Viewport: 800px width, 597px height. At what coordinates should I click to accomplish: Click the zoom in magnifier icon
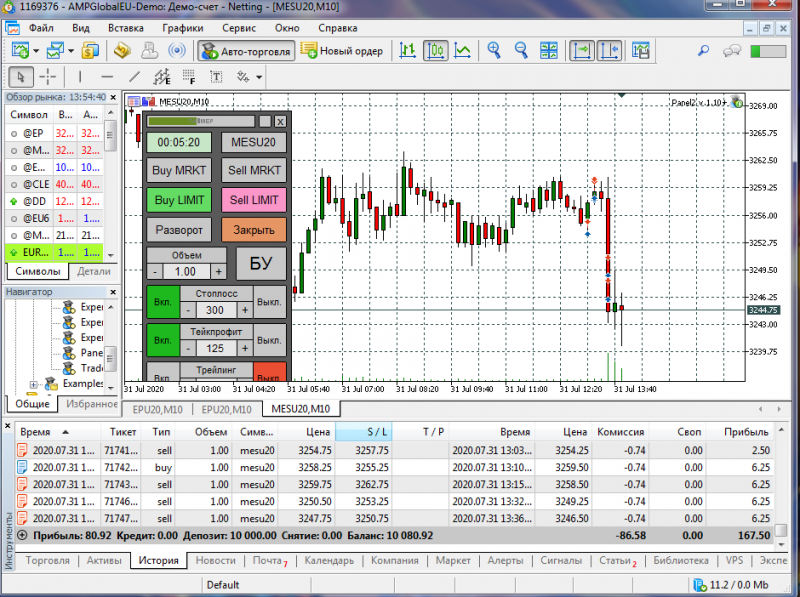click(x=494, y=51)
